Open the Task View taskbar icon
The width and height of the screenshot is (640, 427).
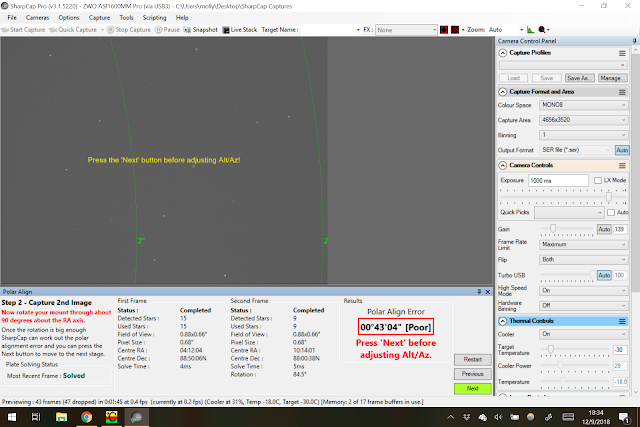point(36,417)
